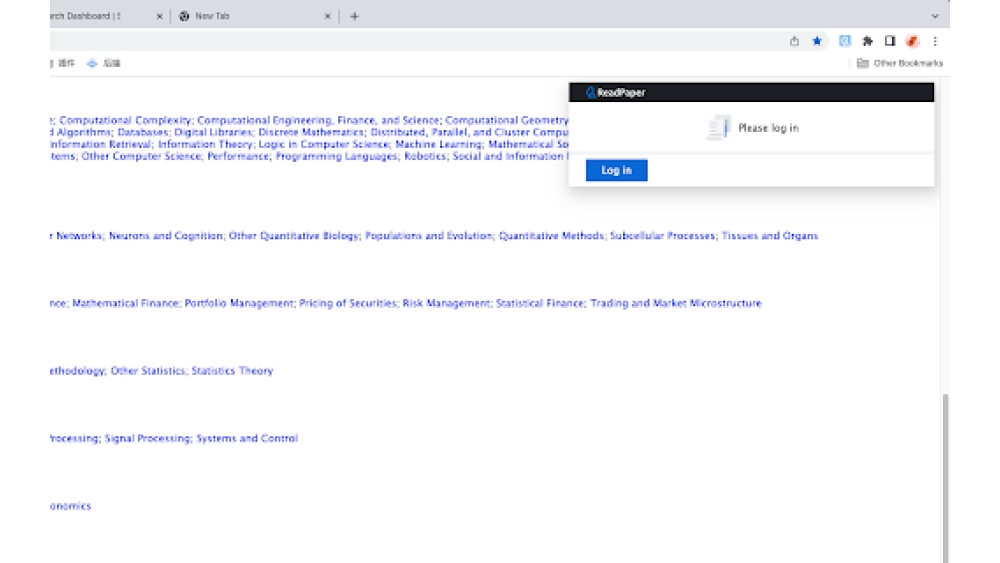The image size is (1000, 563).
Task: Click the profile avatar icon
Action: [x=913, y=41]
